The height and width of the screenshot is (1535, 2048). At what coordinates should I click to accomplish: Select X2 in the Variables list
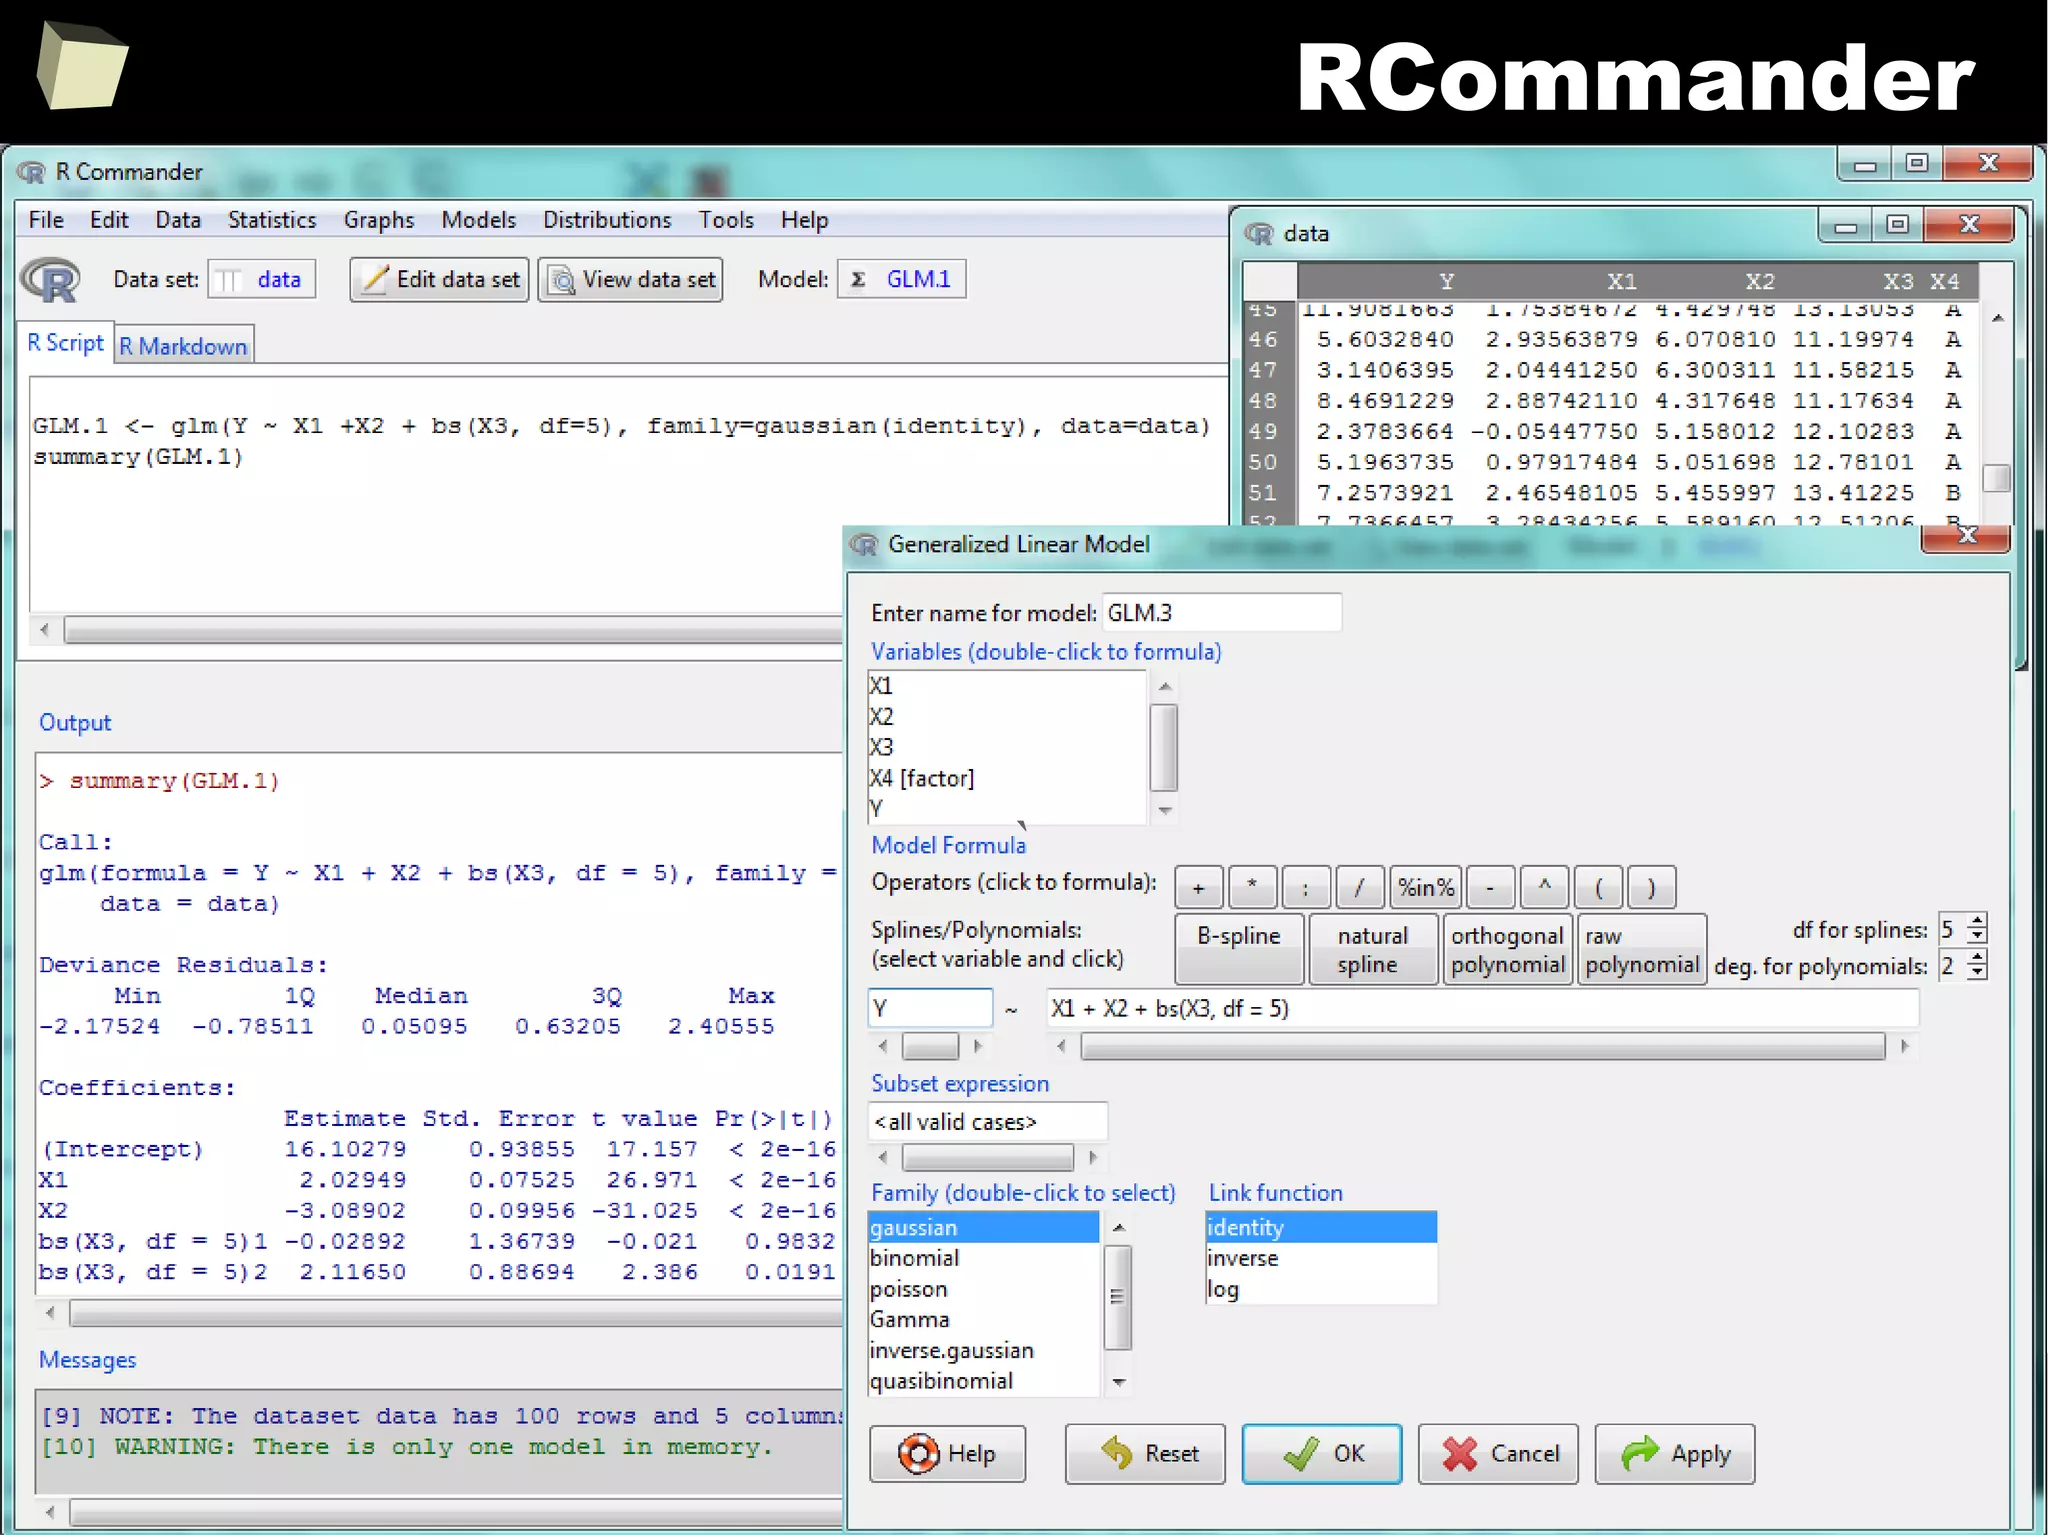tap(1007, 717)
